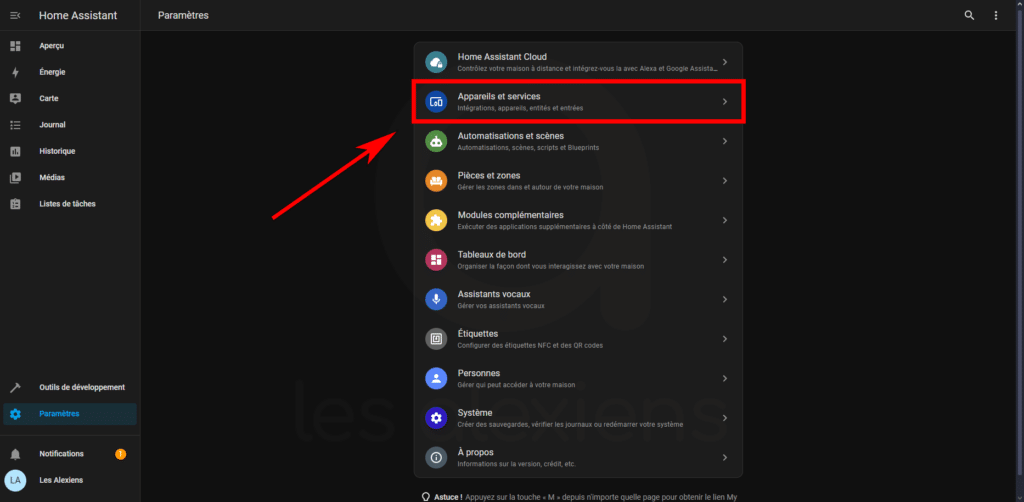Click the Énergie lightning bolt icon
1024x502 pixels.
tap(16, 72)
